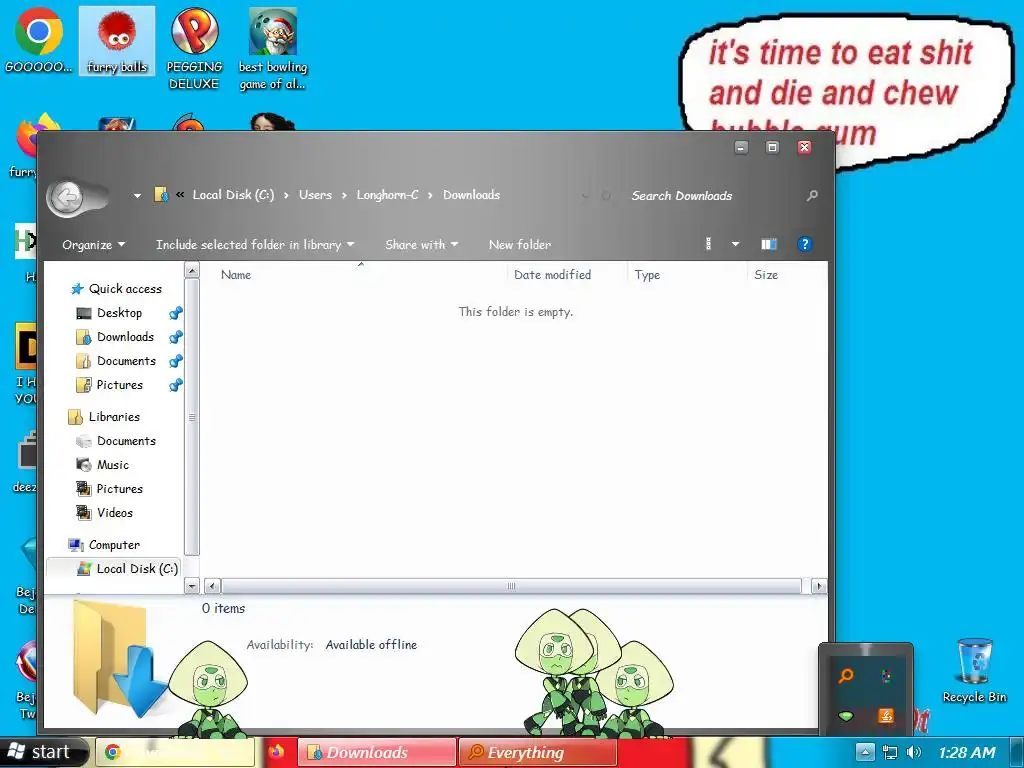Image resolution: width=1024 pixels, height=768 pixels.
Task: Select best bowling game desktop icon
Action: 273,50
